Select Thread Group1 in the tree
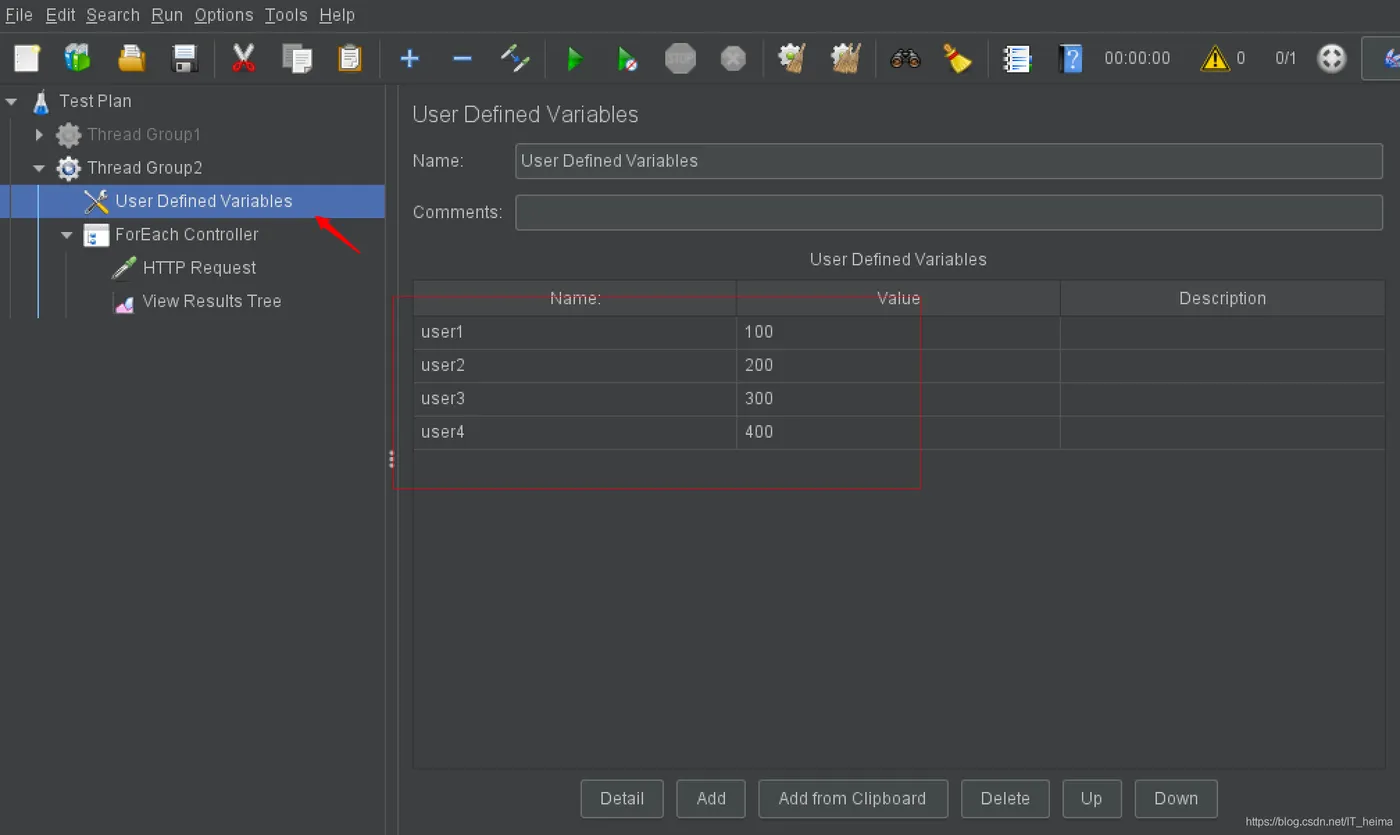The height and width of the screenshot is (835, 1400). [144, 134]
